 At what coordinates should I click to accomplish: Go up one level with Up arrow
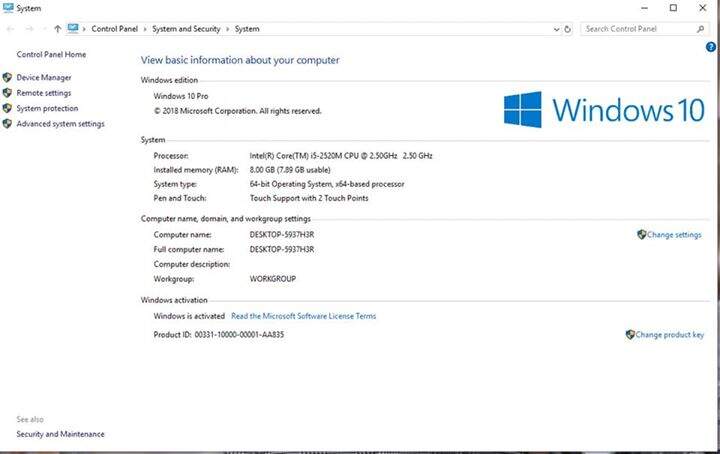pyautogui.click(x=57, y=29)
